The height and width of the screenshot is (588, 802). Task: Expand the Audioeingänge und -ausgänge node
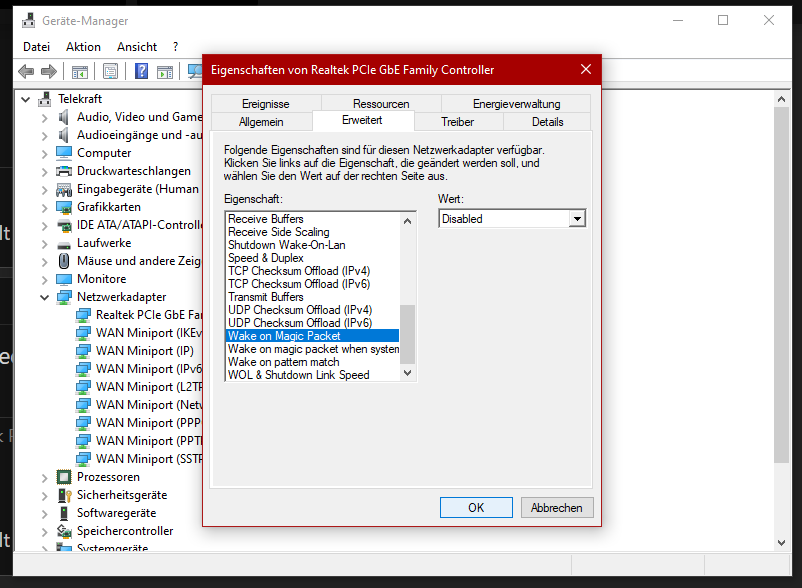44,136
